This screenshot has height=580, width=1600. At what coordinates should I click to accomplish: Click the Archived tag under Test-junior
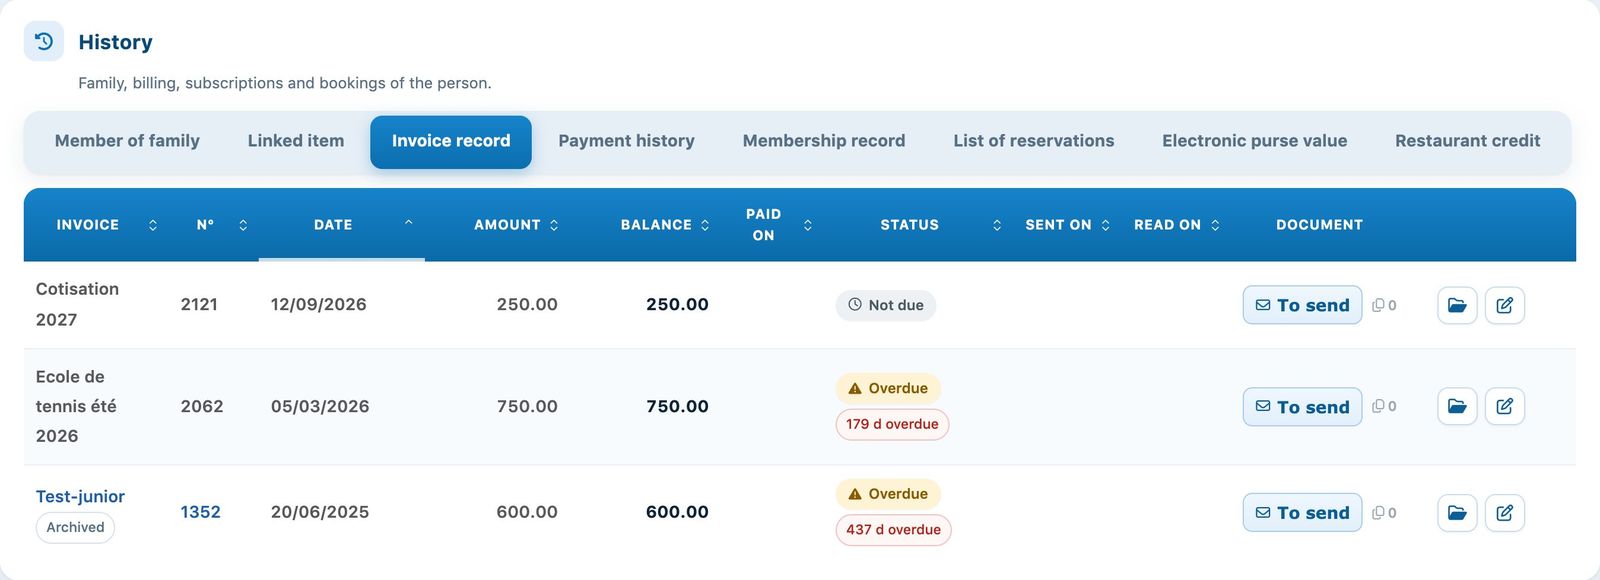pos(75,527)
